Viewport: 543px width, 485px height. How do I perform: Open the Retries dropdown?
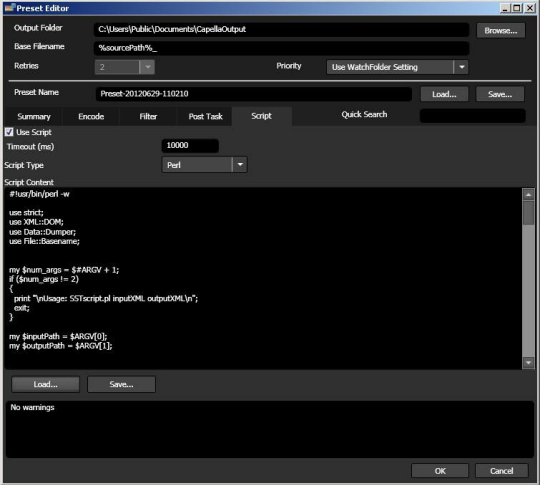125,67
